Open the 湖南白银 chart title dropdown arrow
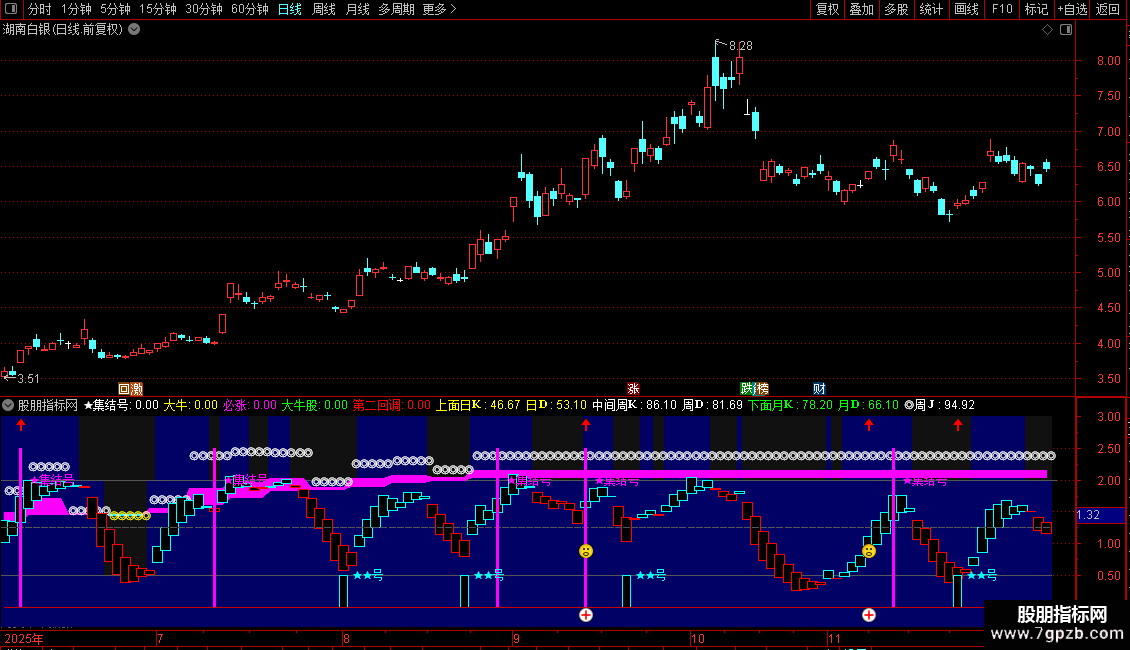 coord(134,29)
